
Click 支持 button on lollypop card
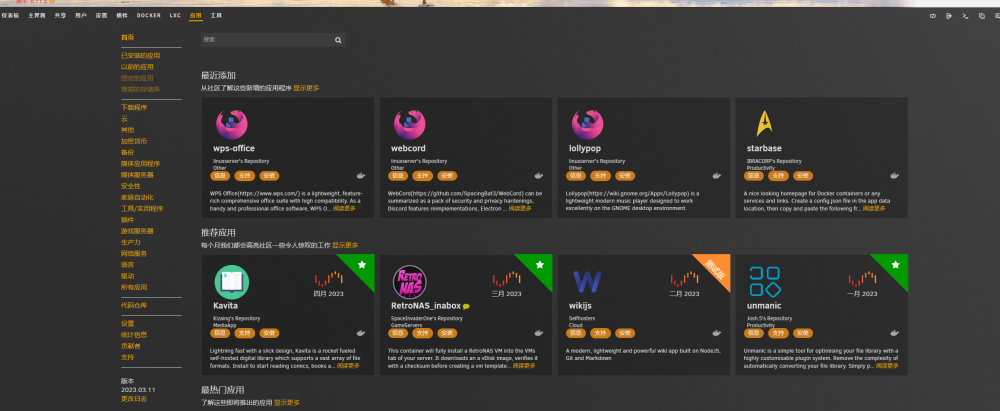coord(599,176)
